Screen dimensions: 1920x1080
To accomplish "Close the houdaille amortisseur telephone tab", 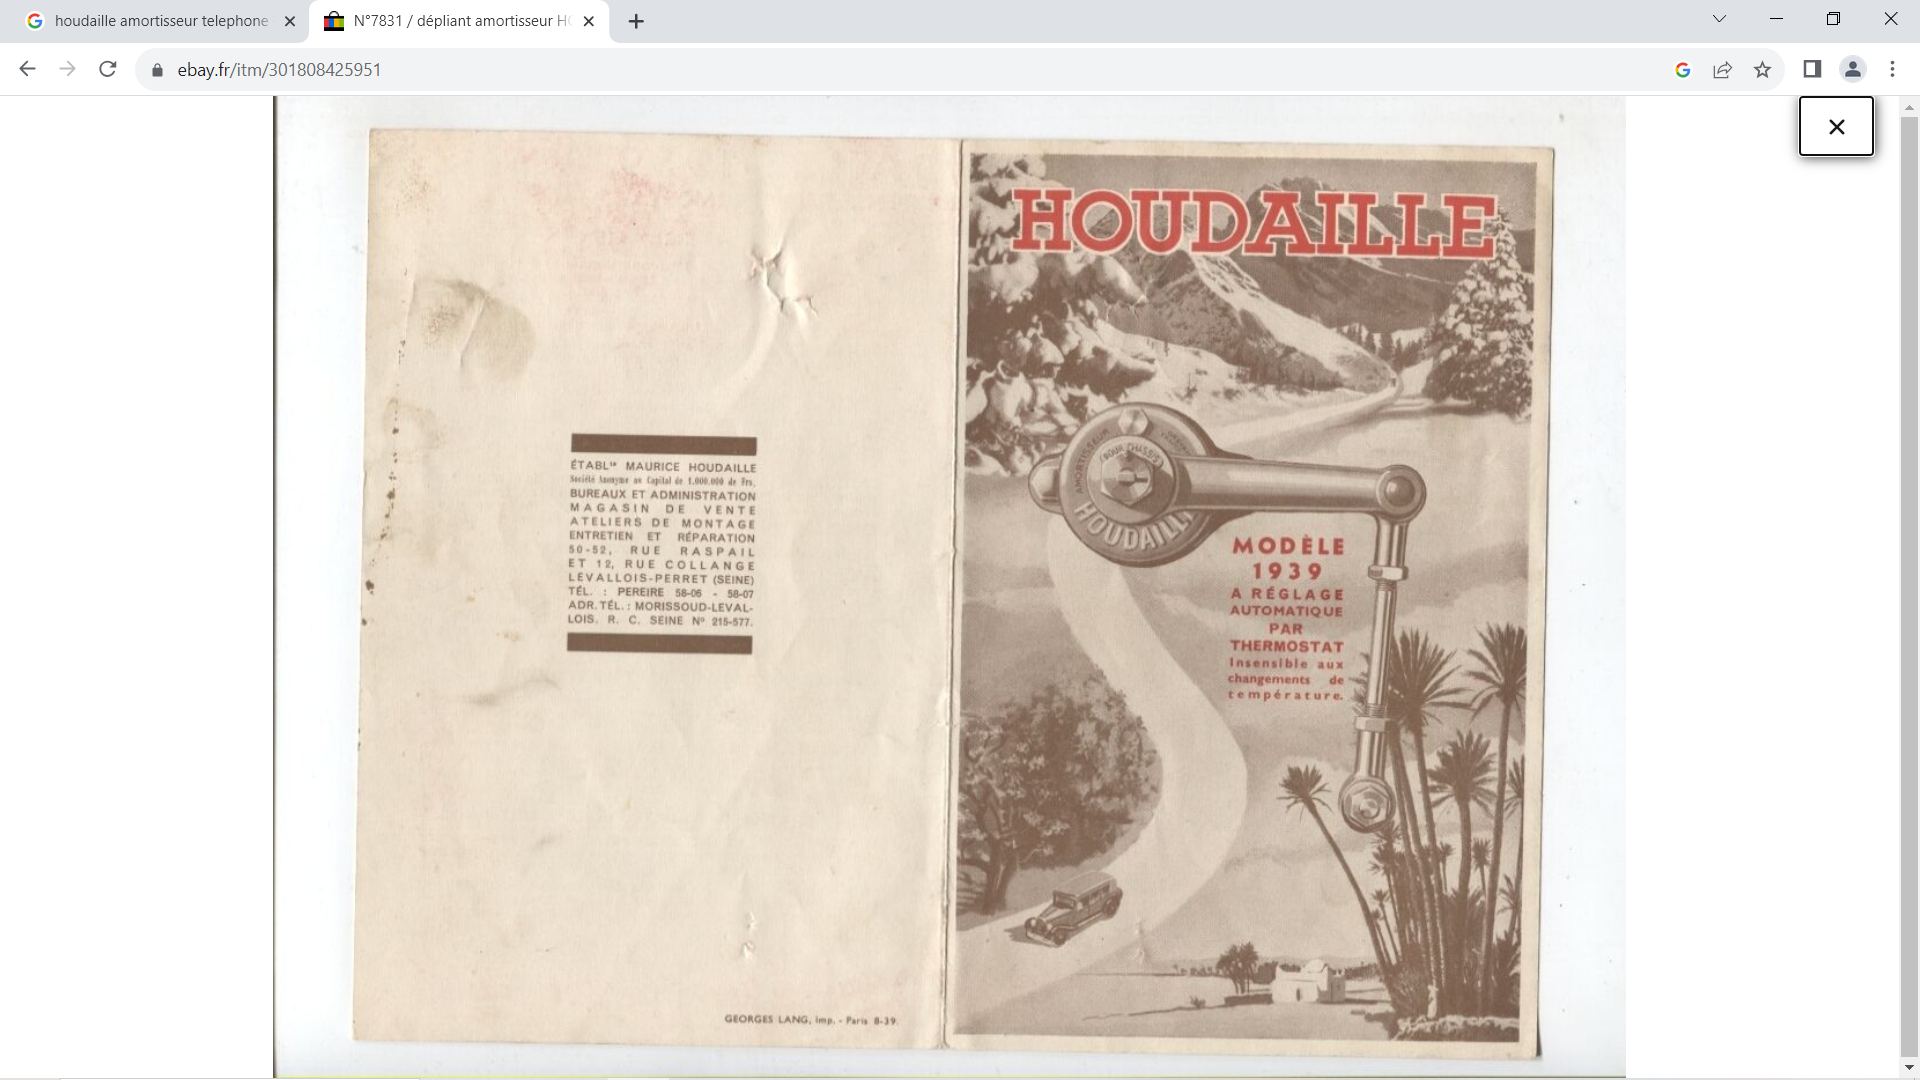I will (x=290, y=21).
